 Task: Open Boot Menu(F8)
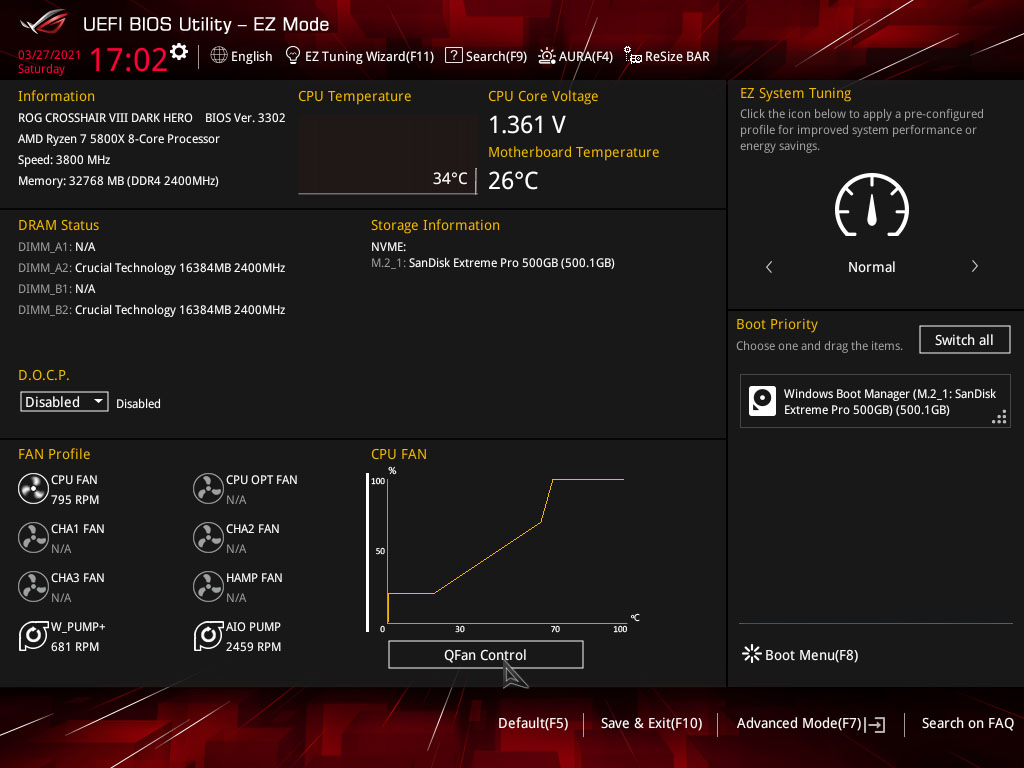pos(800,654)
